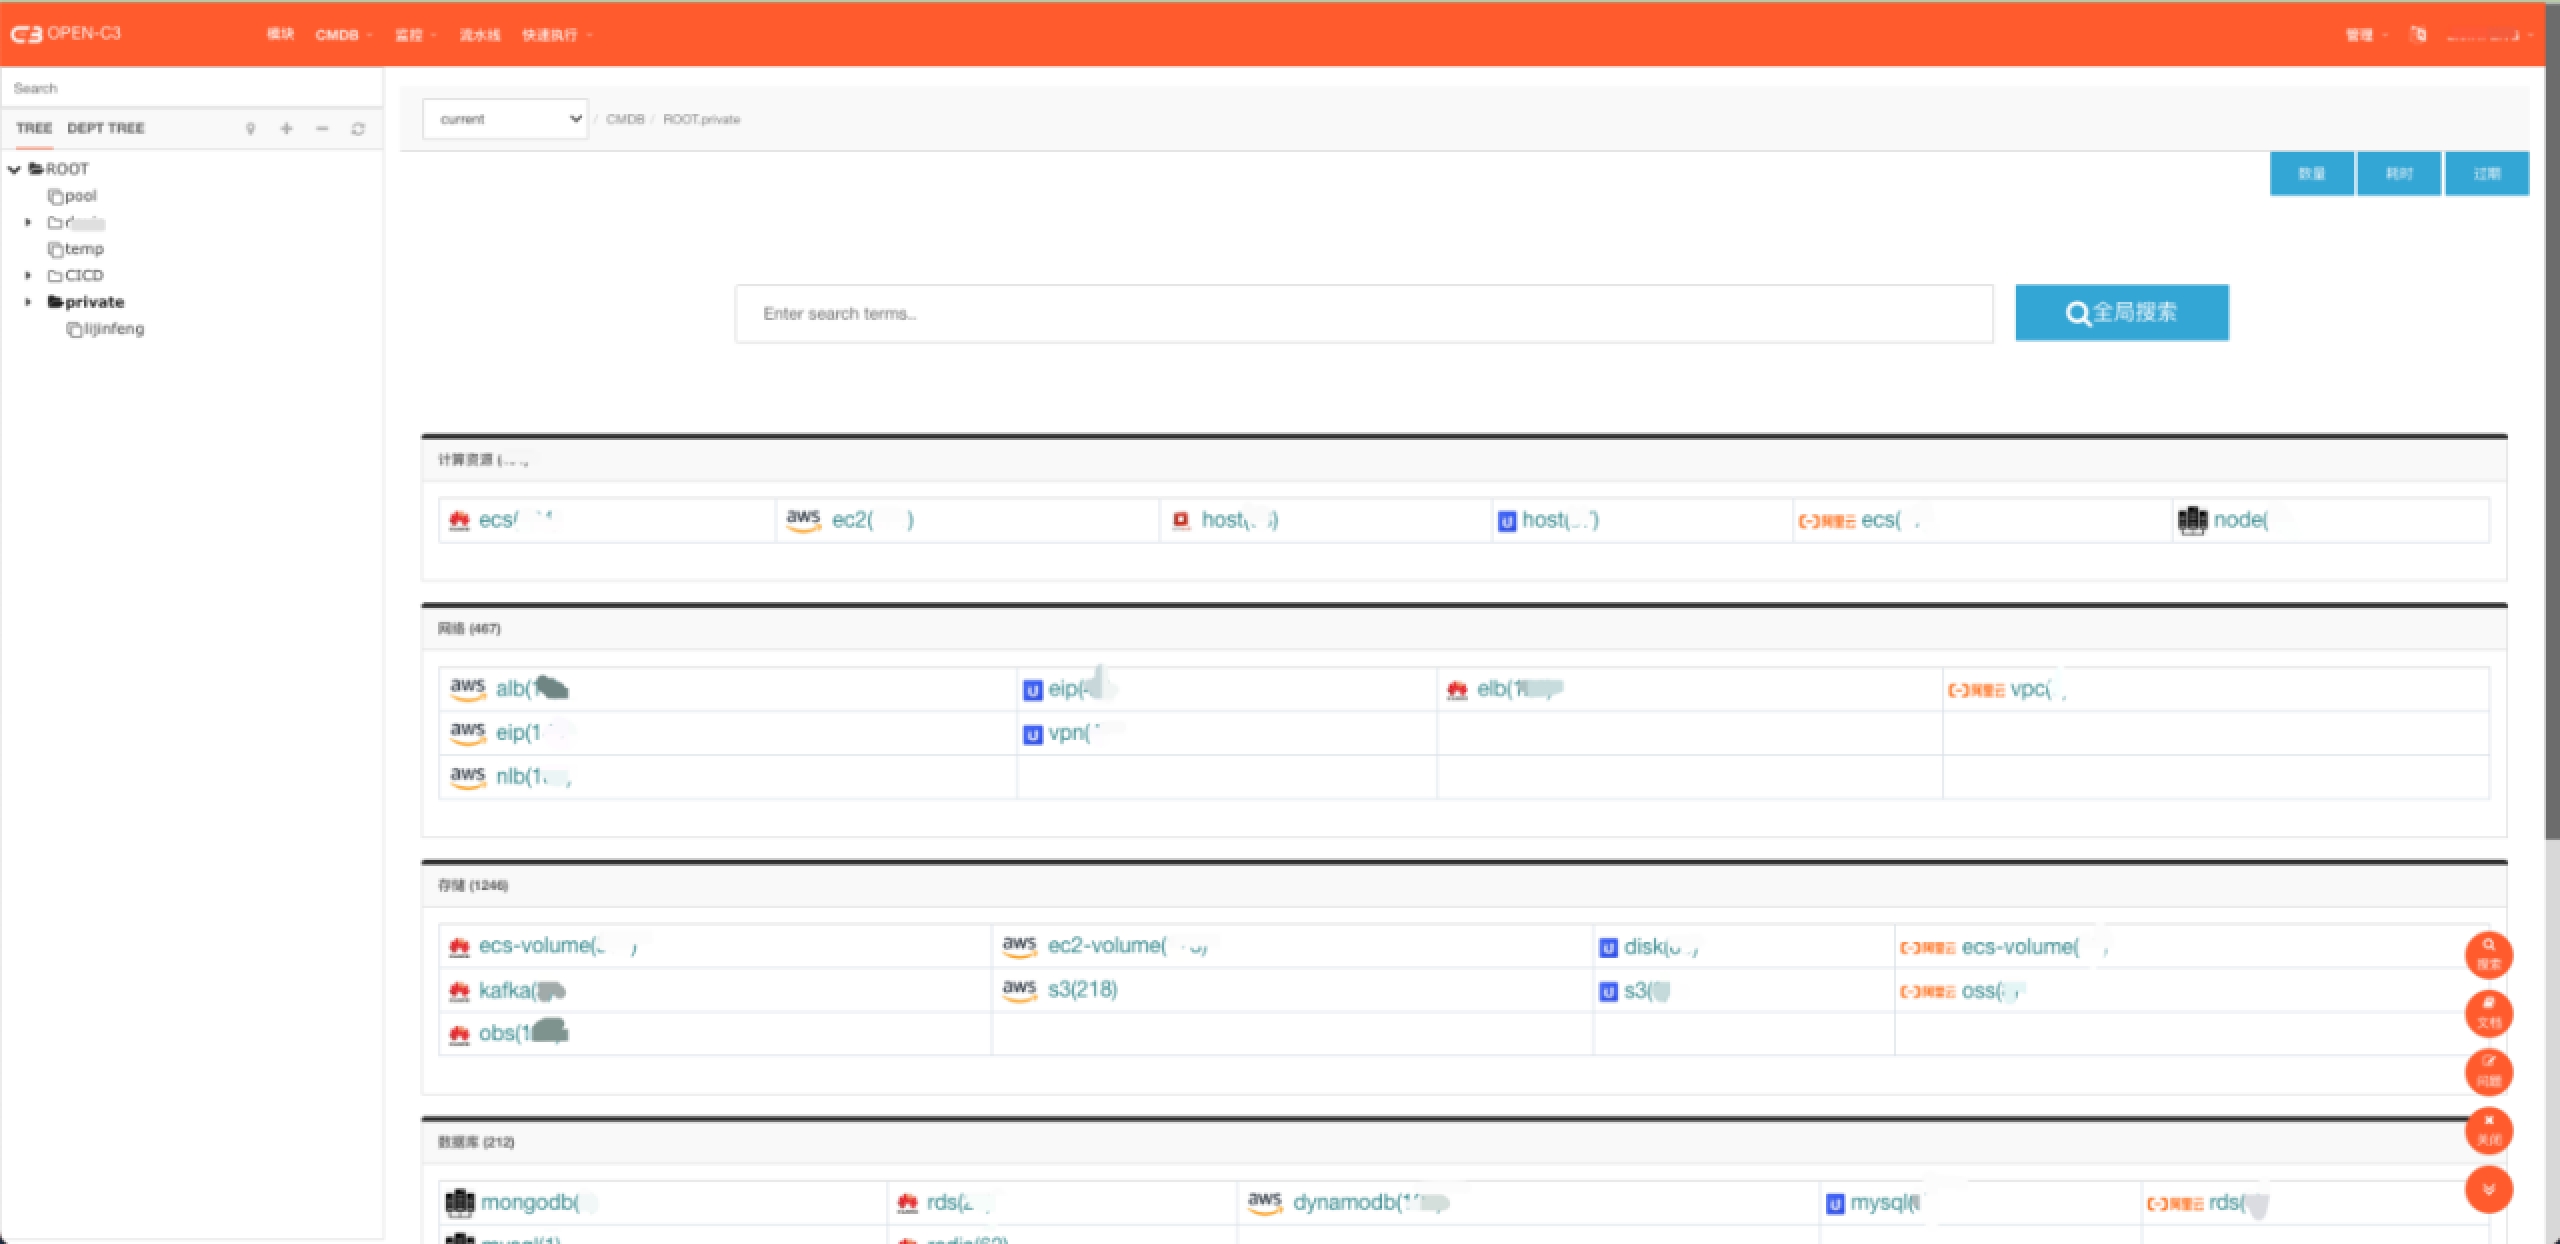Open the 'current' dropdown selector
The height and width of the screenshot is (1244, 2560).
click(x=505, y=119)
